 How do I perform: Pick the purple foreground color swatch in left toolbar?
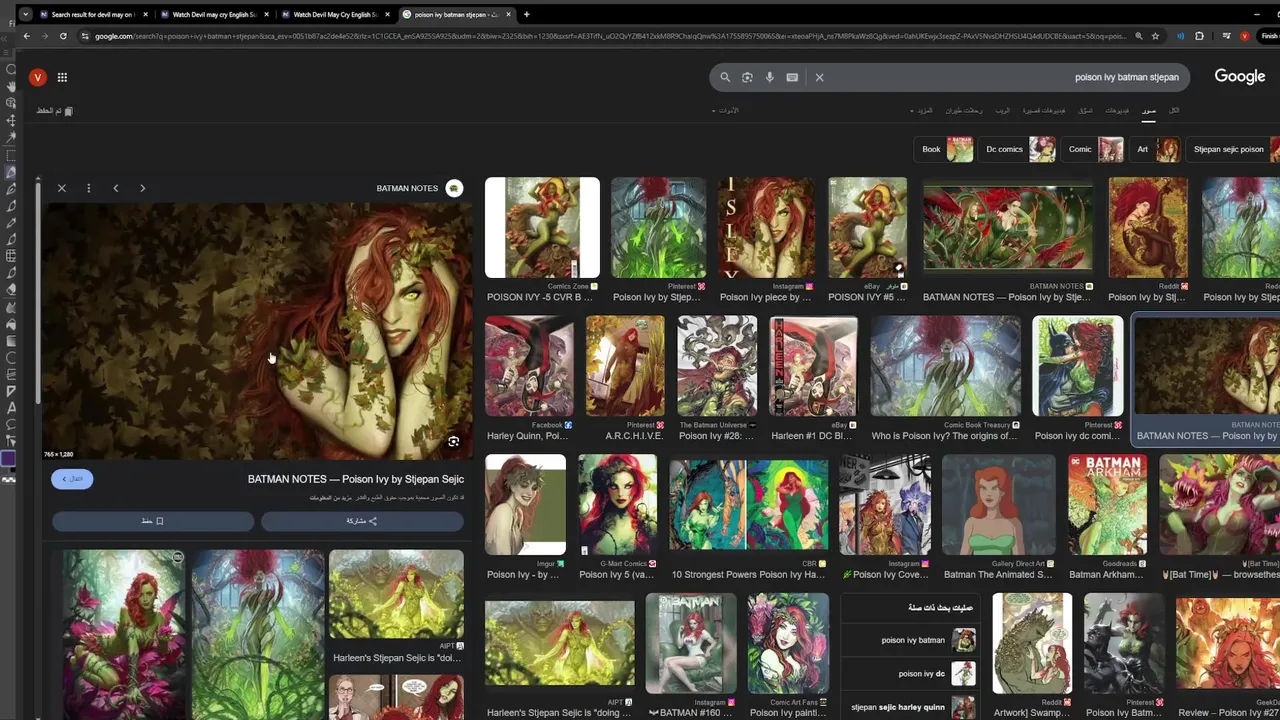point(8,459)
